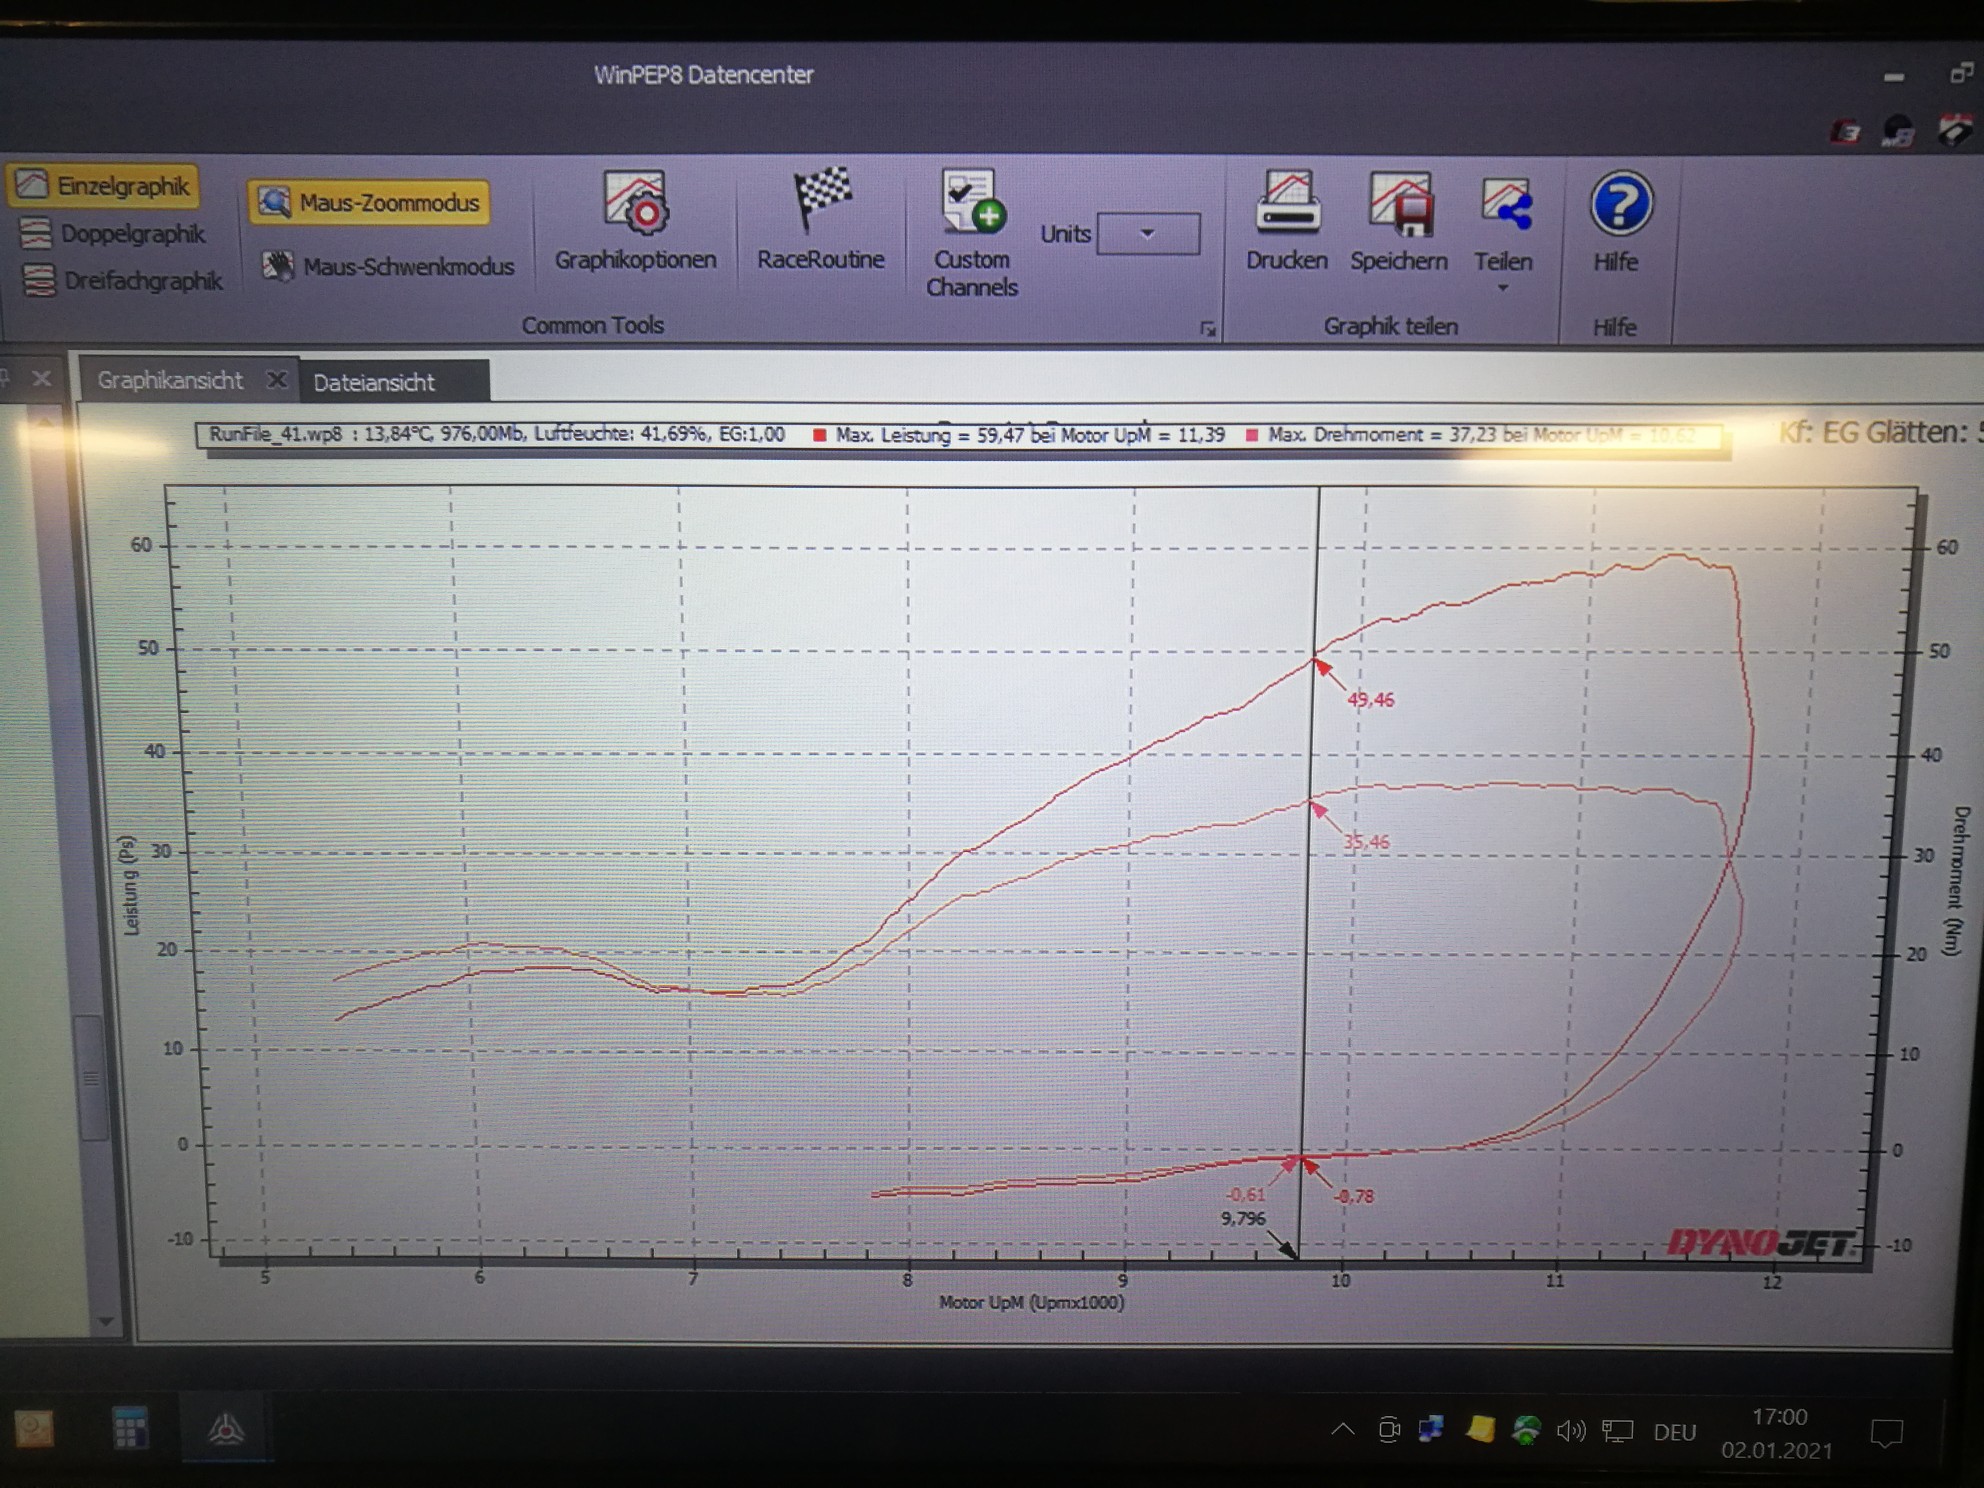Open the Units dropdown box
The image size is (1984, 1488).
[x=1148, y=234]
